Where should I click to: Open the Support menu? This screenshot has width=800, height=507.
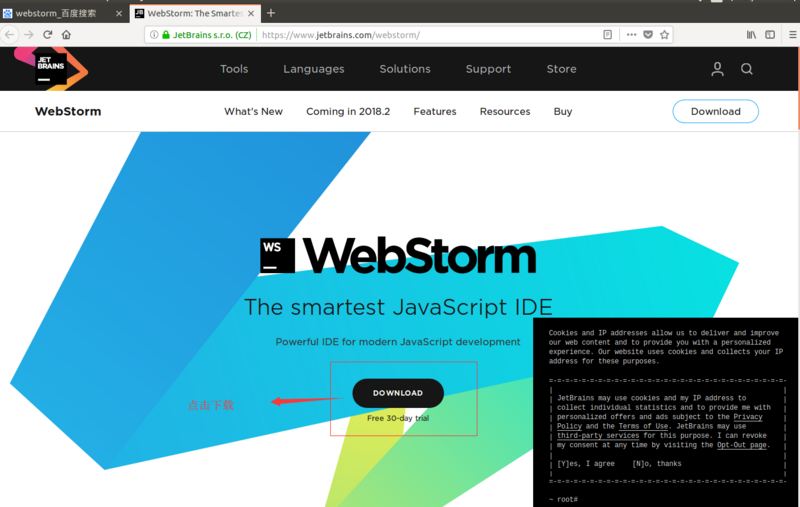[x=488, y=69]
